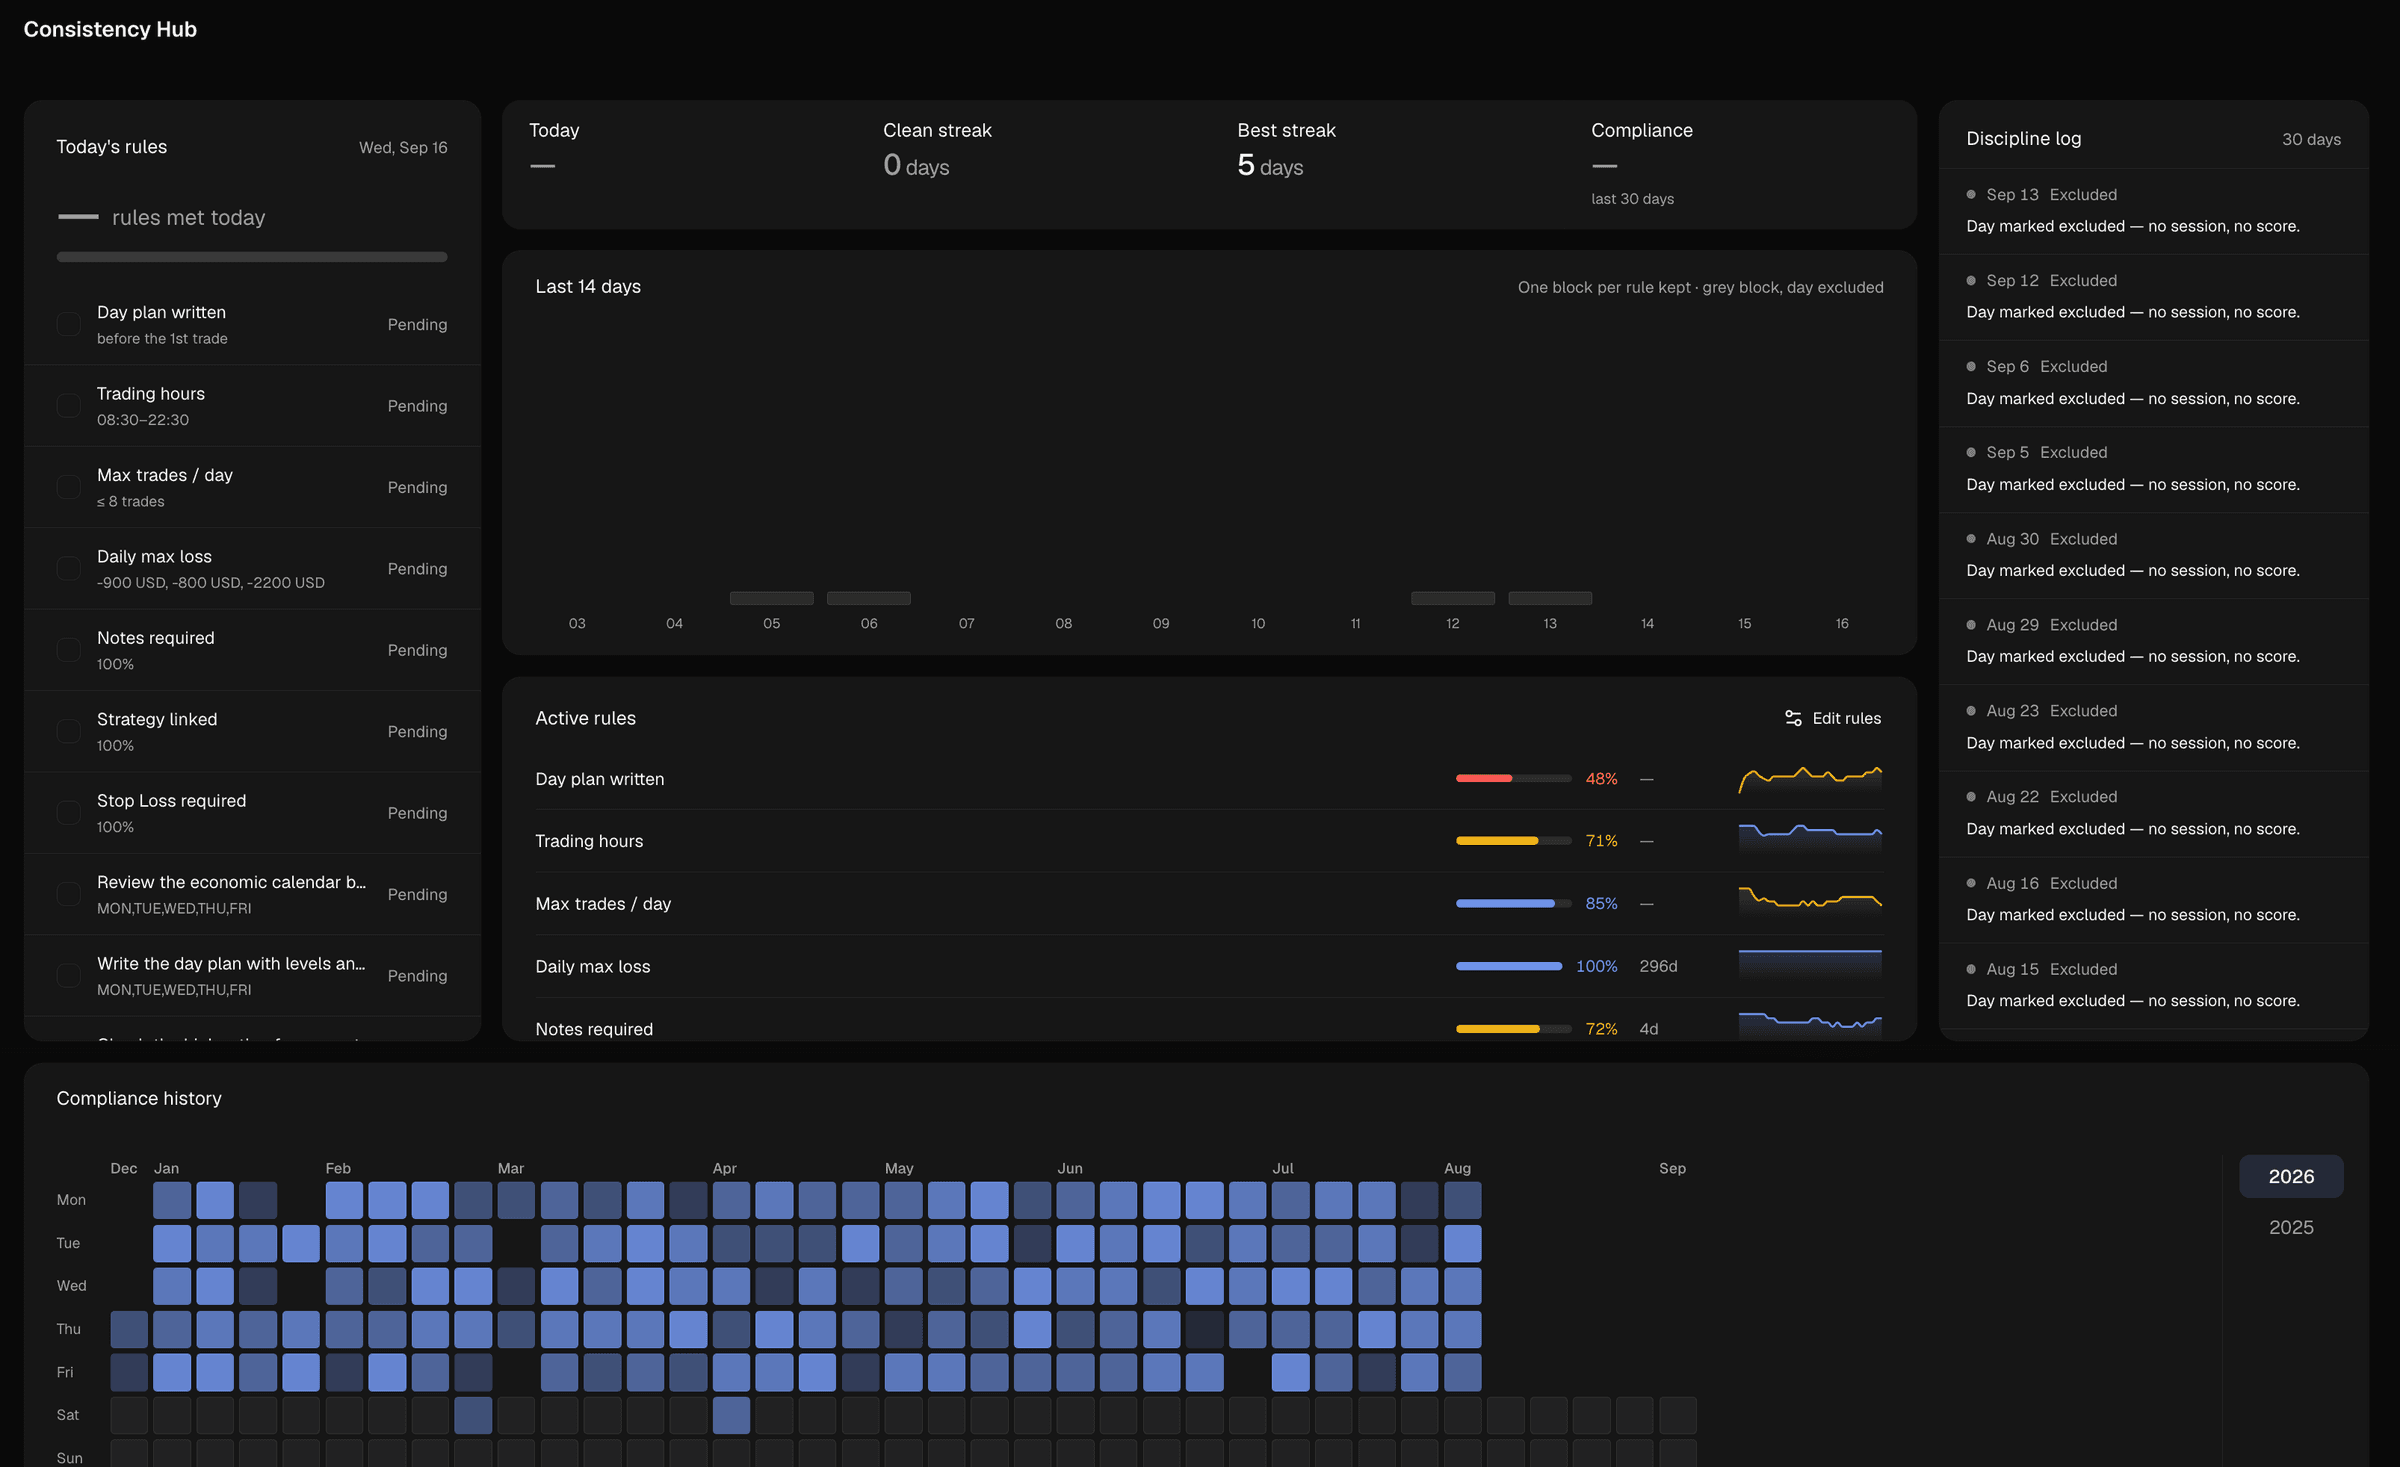Click the Best streak 5 days value
The image size is (2400, 1467).
point(1270,165)
